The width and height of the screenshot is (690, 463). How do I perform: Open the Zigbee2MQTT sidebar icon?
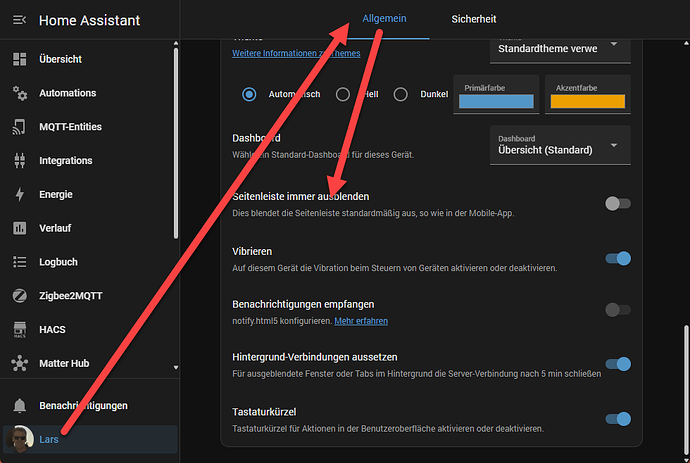point(20,296)
